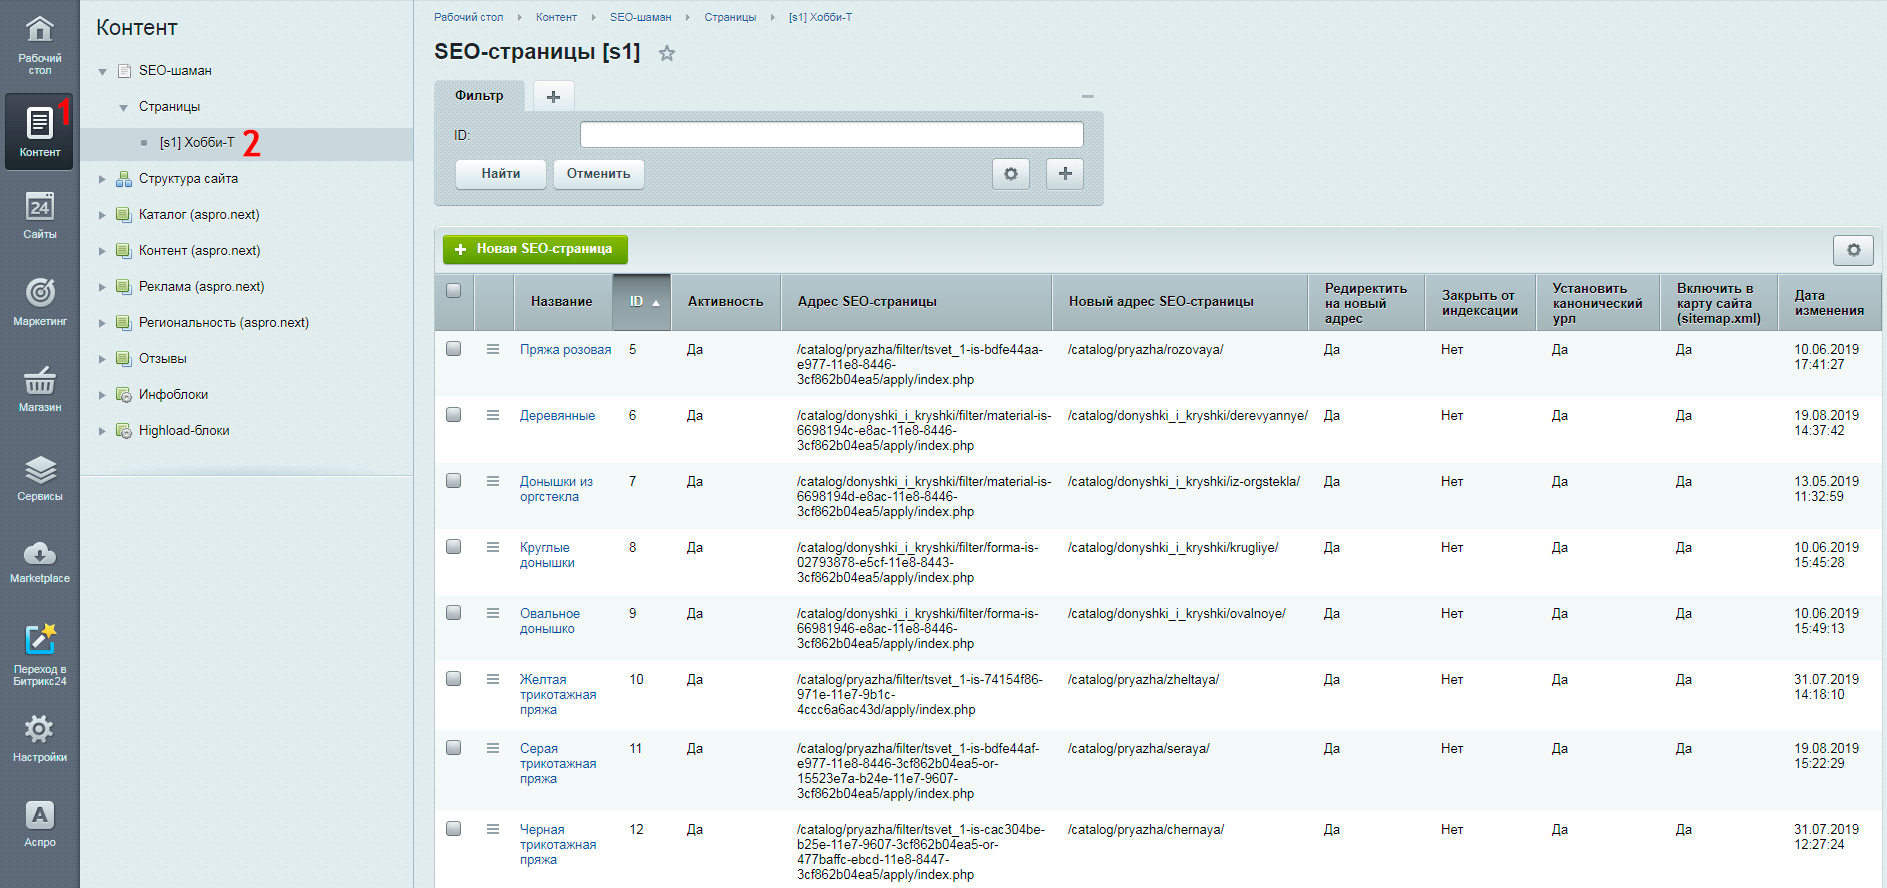Check the Деревянные row checkbox
The height and width of the screenshot is (888, 1887).
(x=453, y=415)
